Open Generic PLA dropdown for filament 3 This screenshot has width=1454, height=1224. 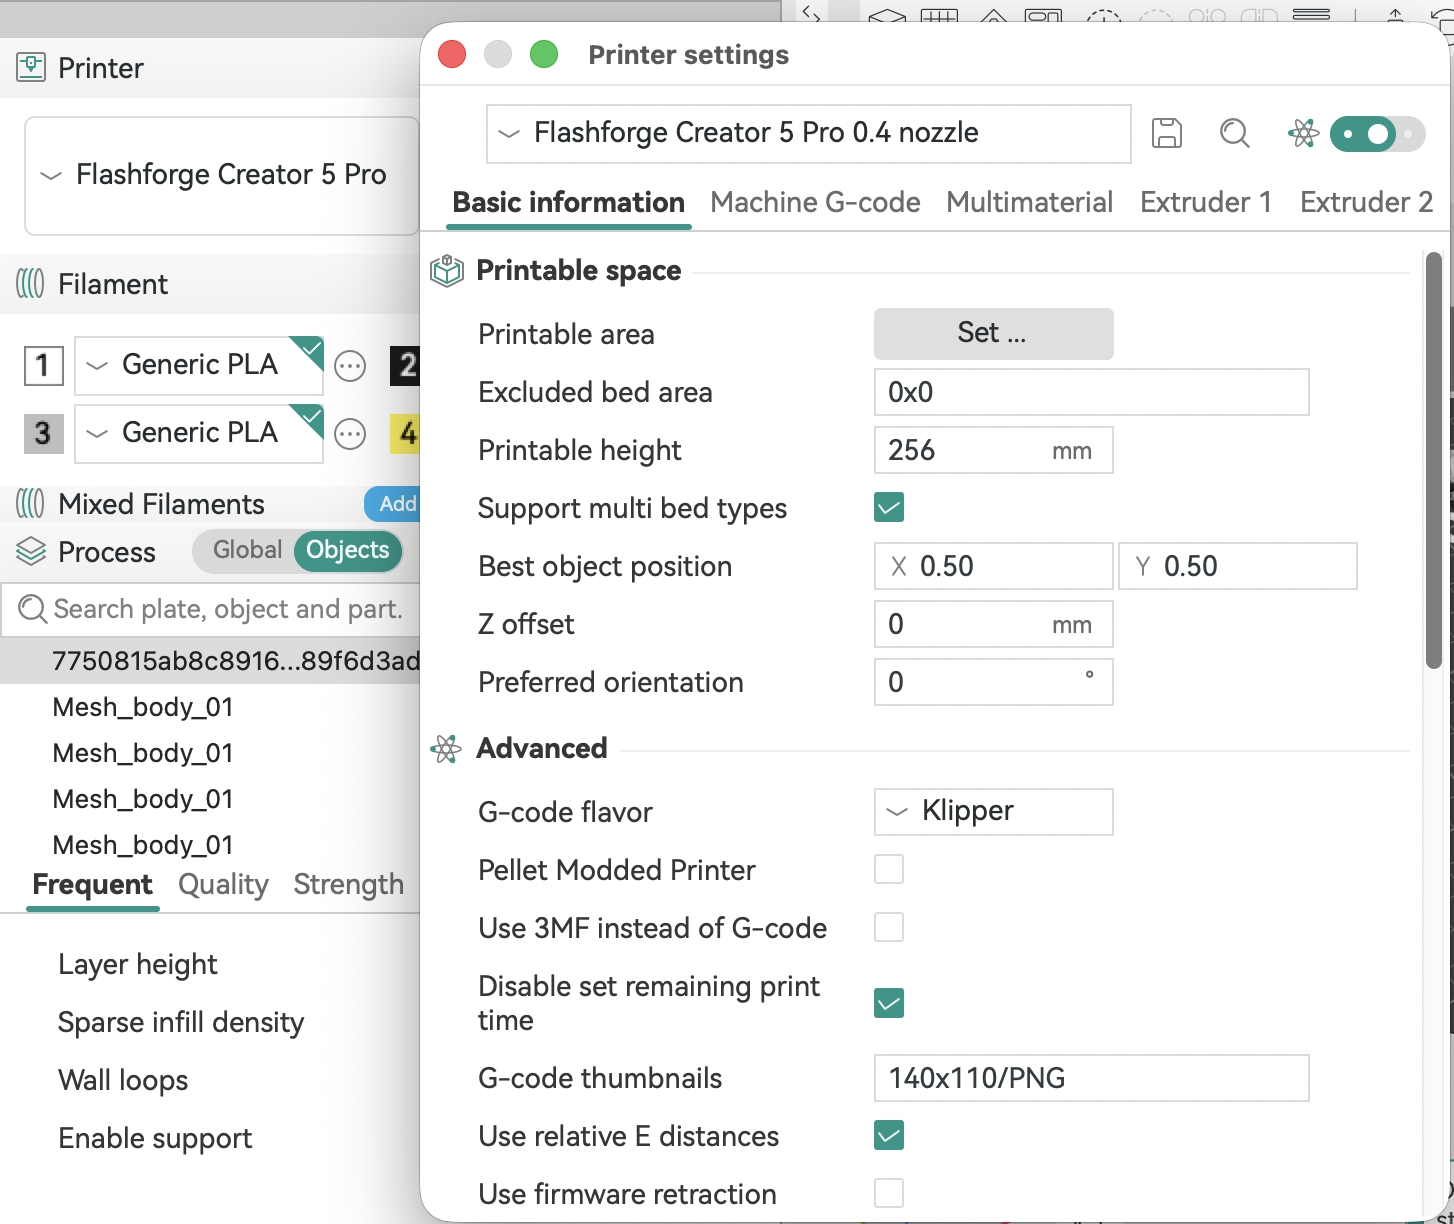(199, 433)
